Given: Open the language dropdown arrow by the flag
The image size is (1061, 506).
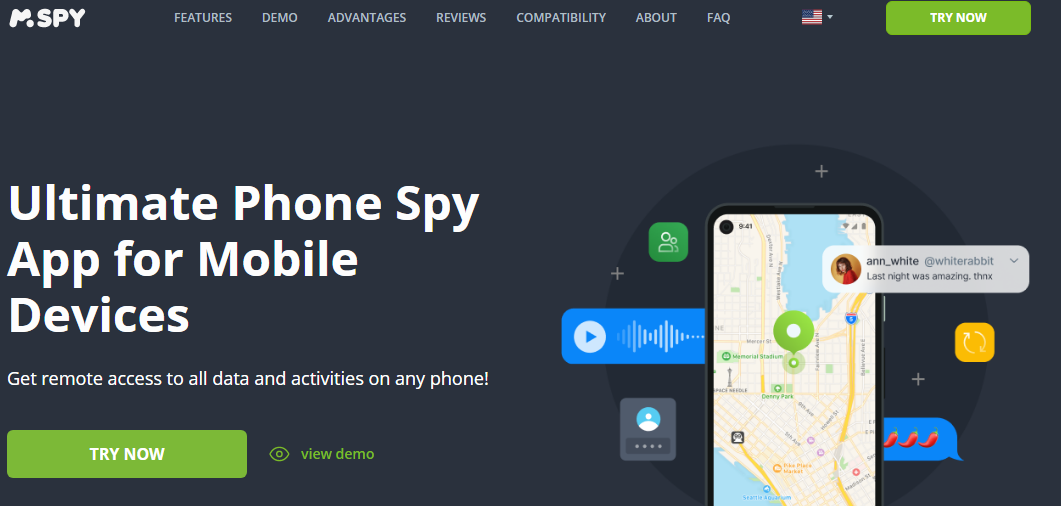Looking at the screenshot, I should click(830, 18).
